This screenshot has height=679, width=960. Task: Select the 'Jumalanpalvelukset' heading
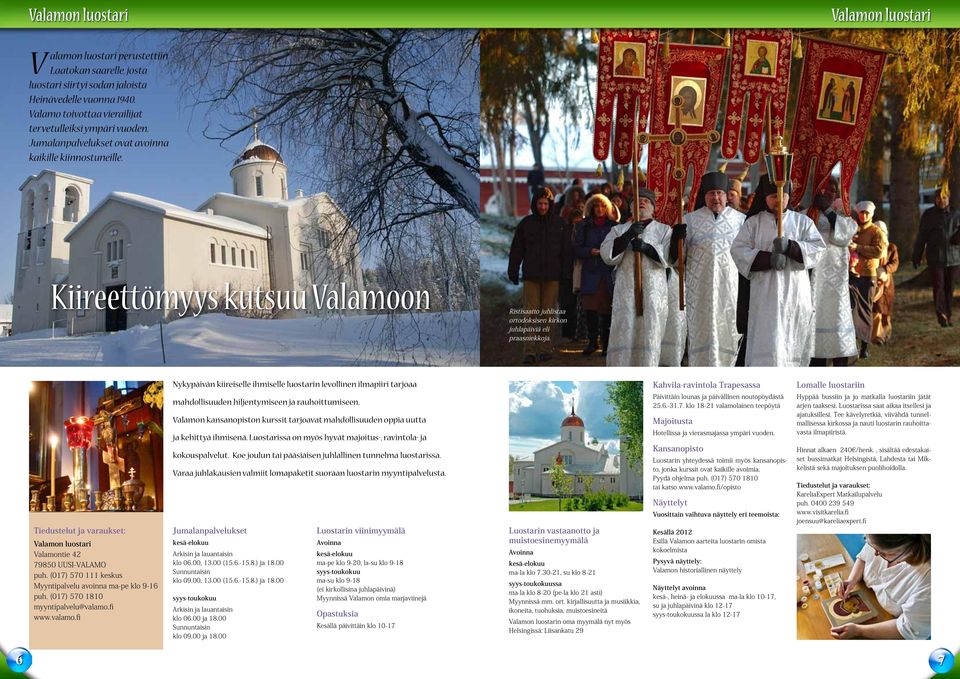209,531
